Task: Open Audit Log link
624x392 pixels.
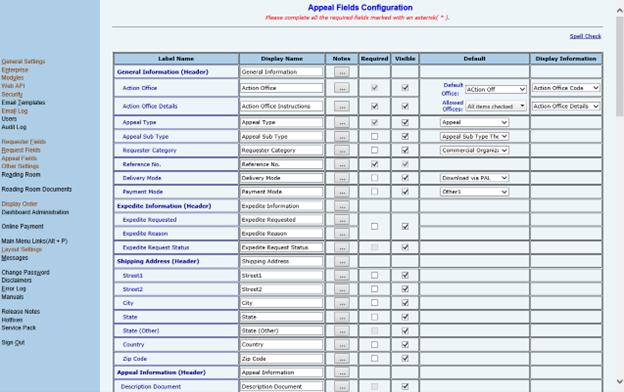Action: pos(14,127)
